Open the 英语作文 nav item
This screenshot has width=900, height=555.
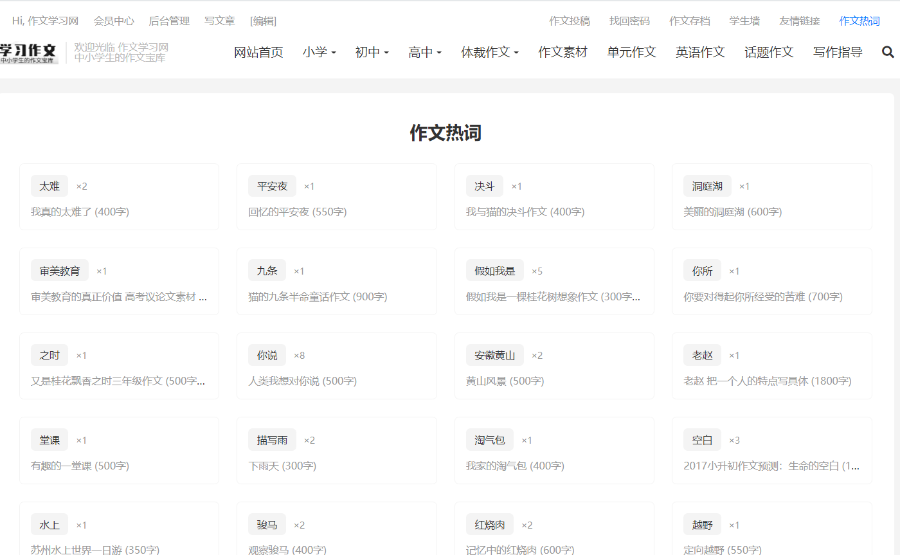[700, 52]
